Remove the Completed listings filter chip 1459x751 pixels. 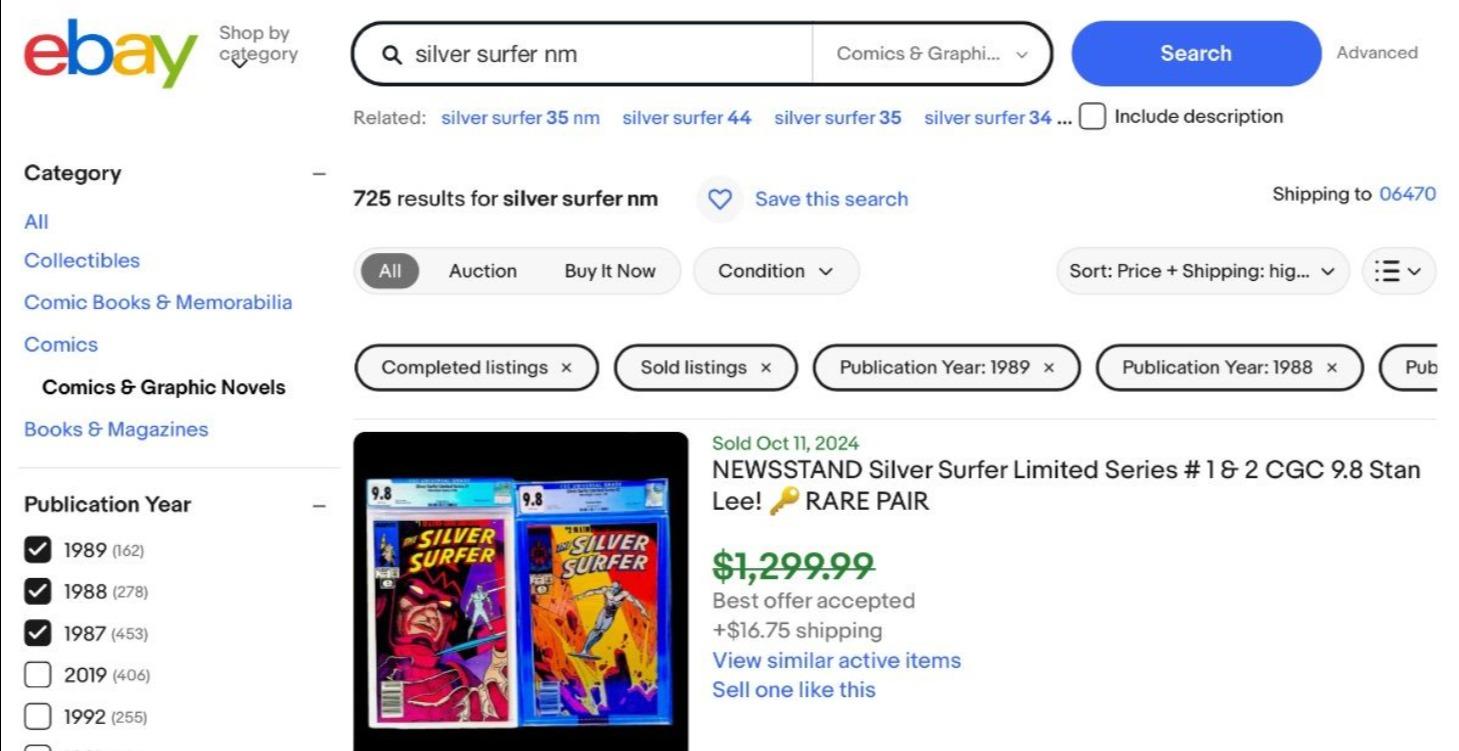[566, 367]
